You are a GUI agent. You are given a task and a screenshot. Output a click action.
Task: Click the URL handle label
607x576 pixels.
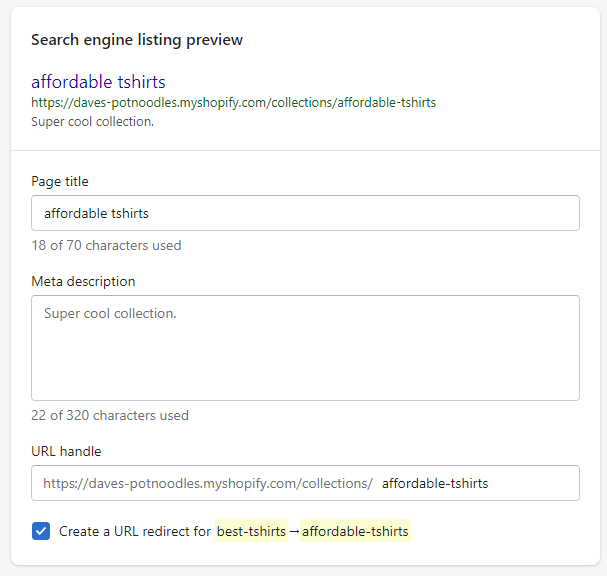pos(66,451)
